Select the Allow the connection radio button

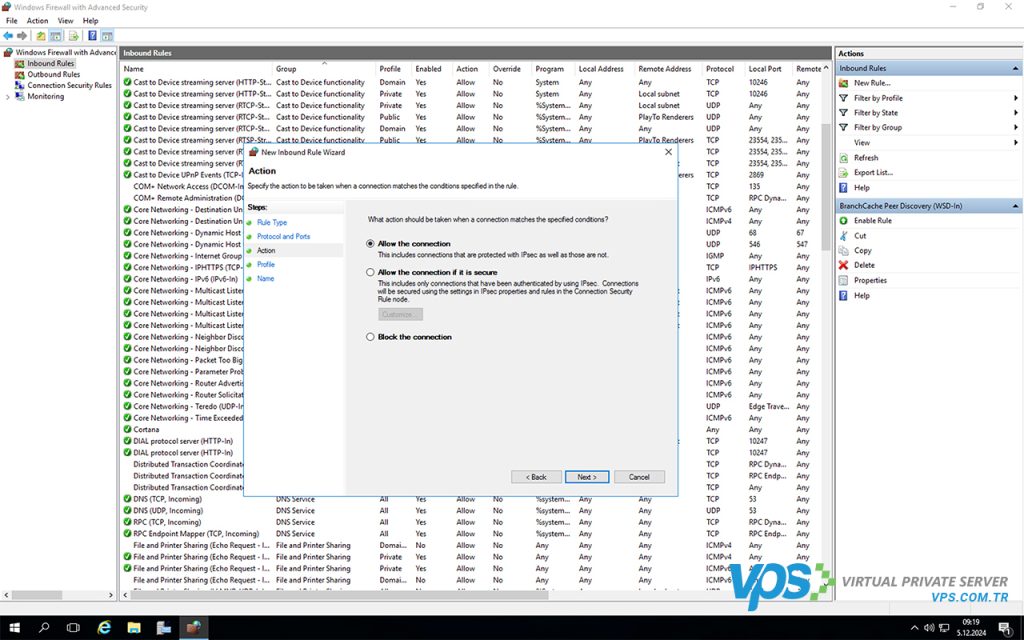tap(370, 244)
